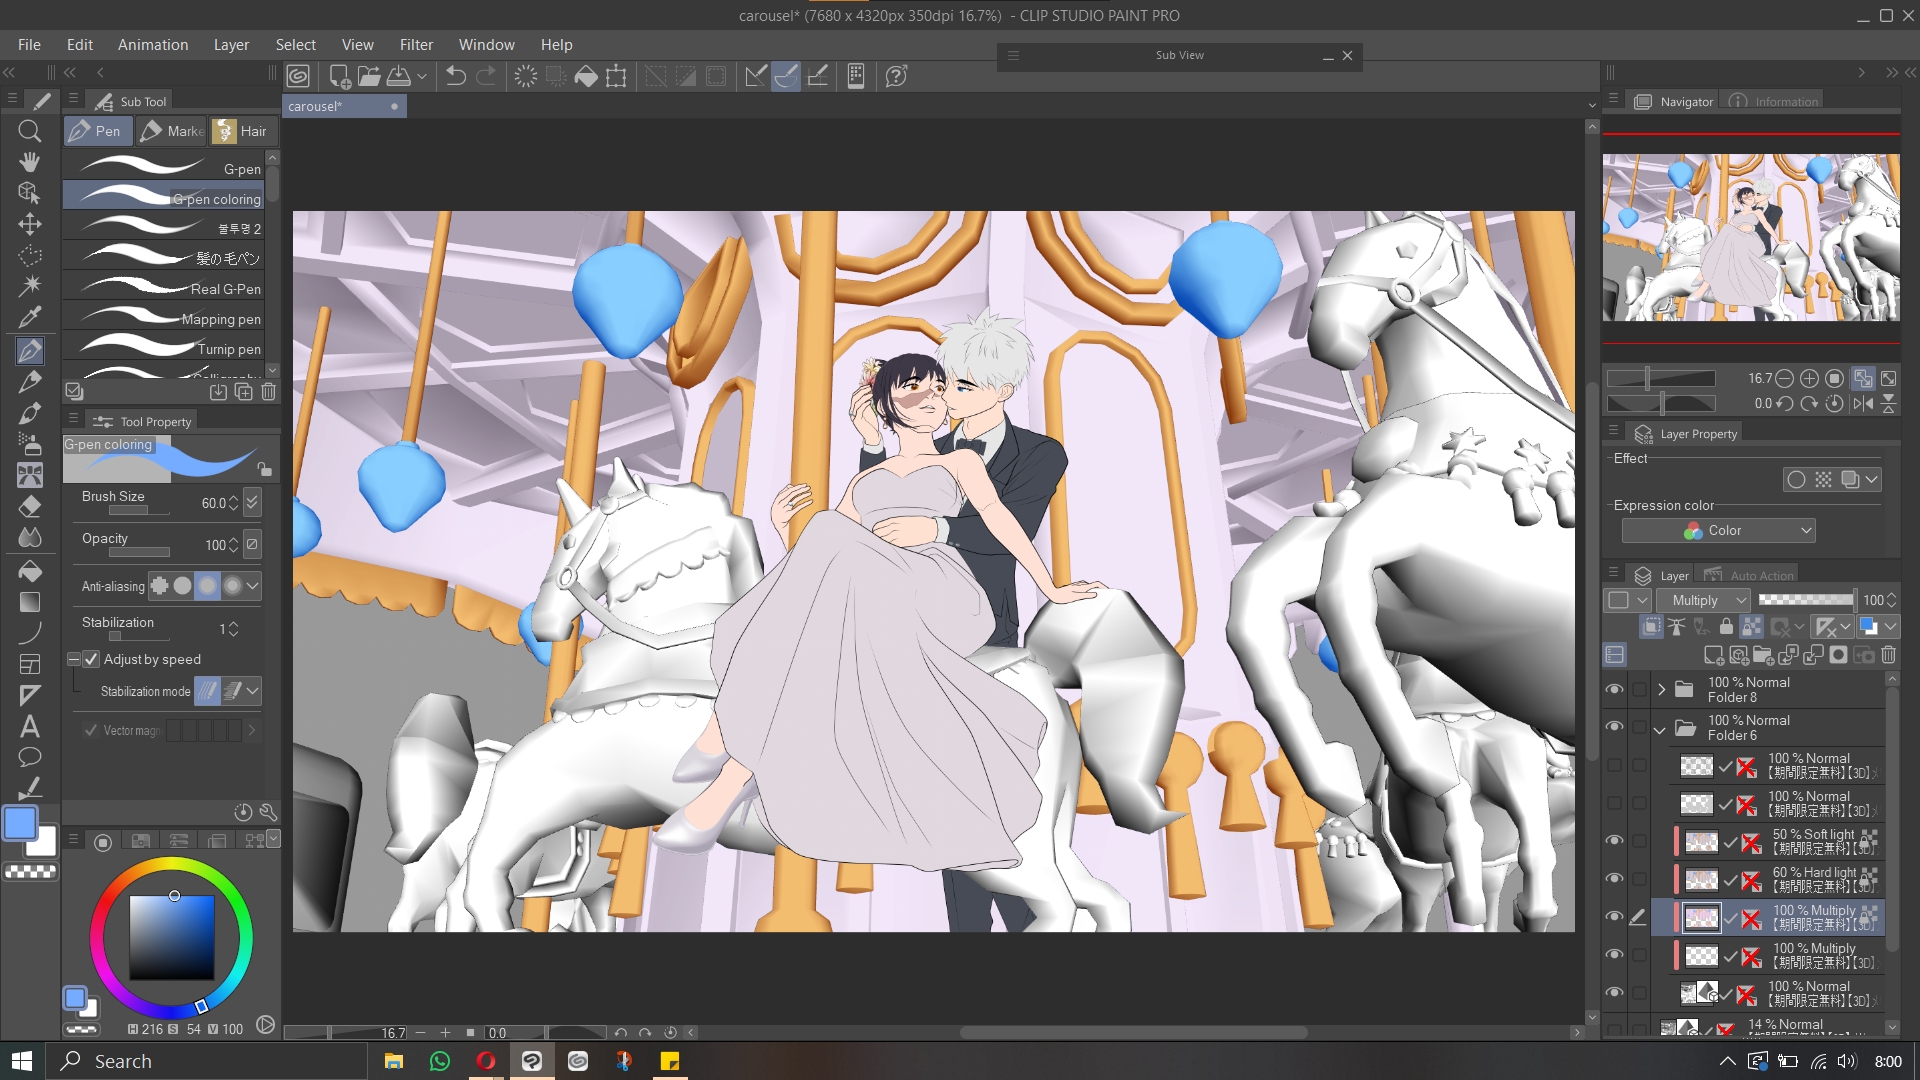The height and width of the screenshot is (1080, 1920).
Task: Select the Hand move tool
Action: [x=29, y=162]
